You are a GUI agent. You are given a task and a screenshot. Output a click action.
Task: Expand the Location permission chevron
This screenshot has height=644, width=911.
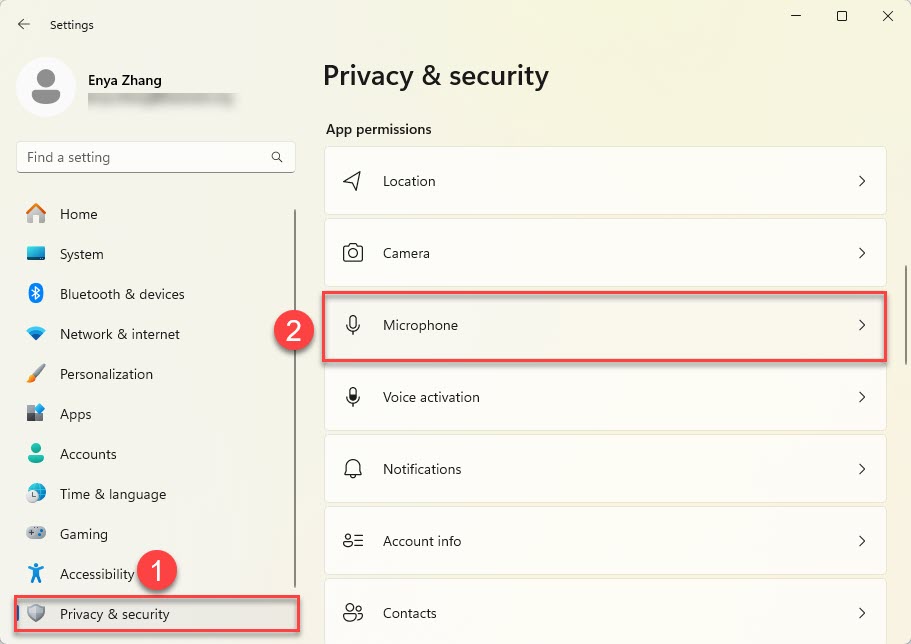(861, 181)
